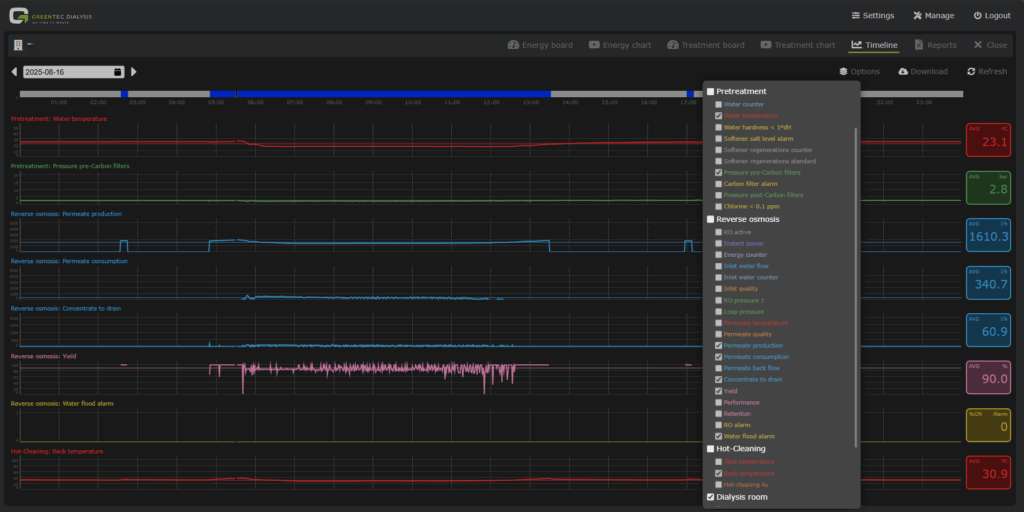Enable the Water counter checkbox
Viewport: 1024px width, 512px height.
pyautogui.click(x=718, y=104)
